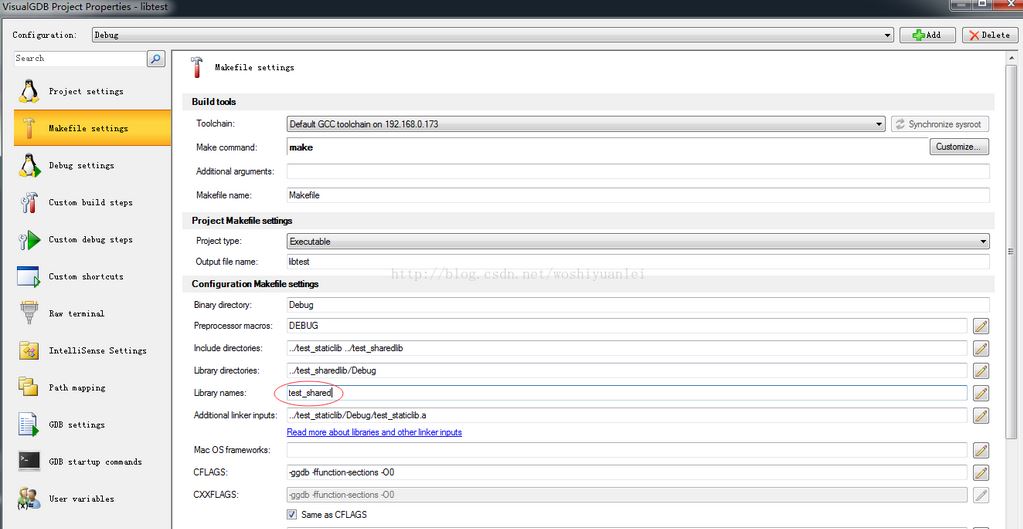Switch to the GDB settings page
Image resolution: width=1023 pixels, height=529 pixels.
click(77, 425)
